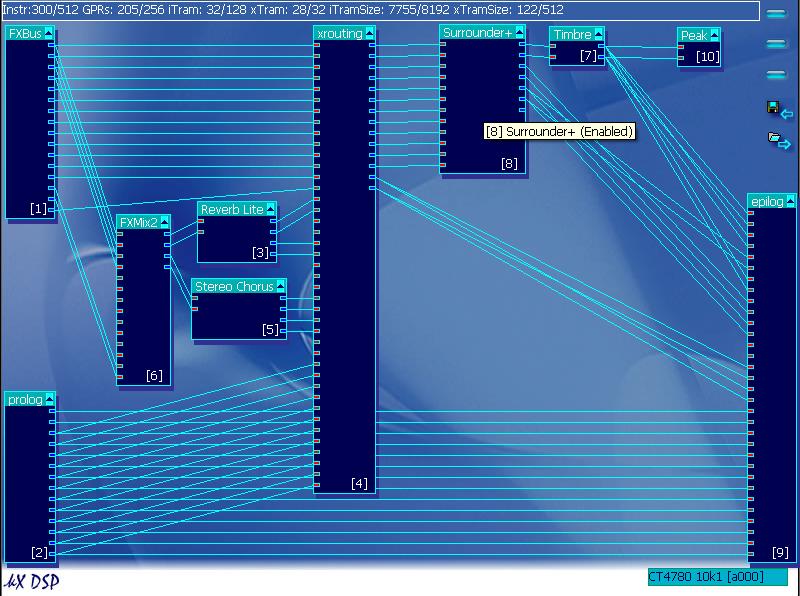
Task: Click the open folder load settings icon
Action: (x=774, y=139)
